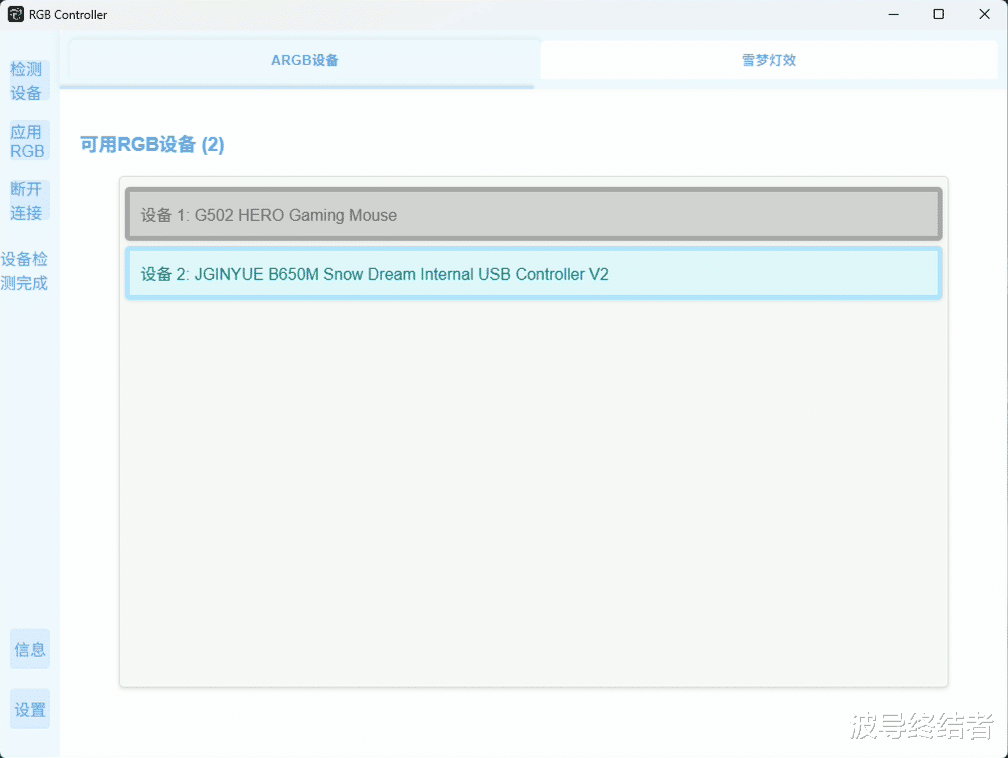
Task: Disconnect using the 断开连接 button
Action: click(29, 201)
